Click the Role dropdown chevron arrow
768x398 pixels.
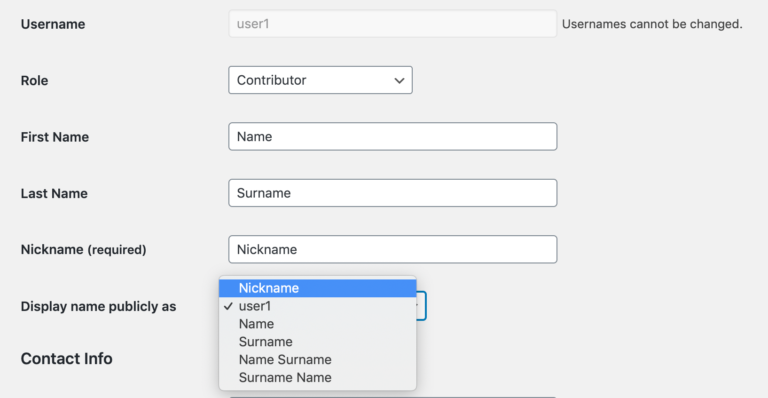pos(399,81)
